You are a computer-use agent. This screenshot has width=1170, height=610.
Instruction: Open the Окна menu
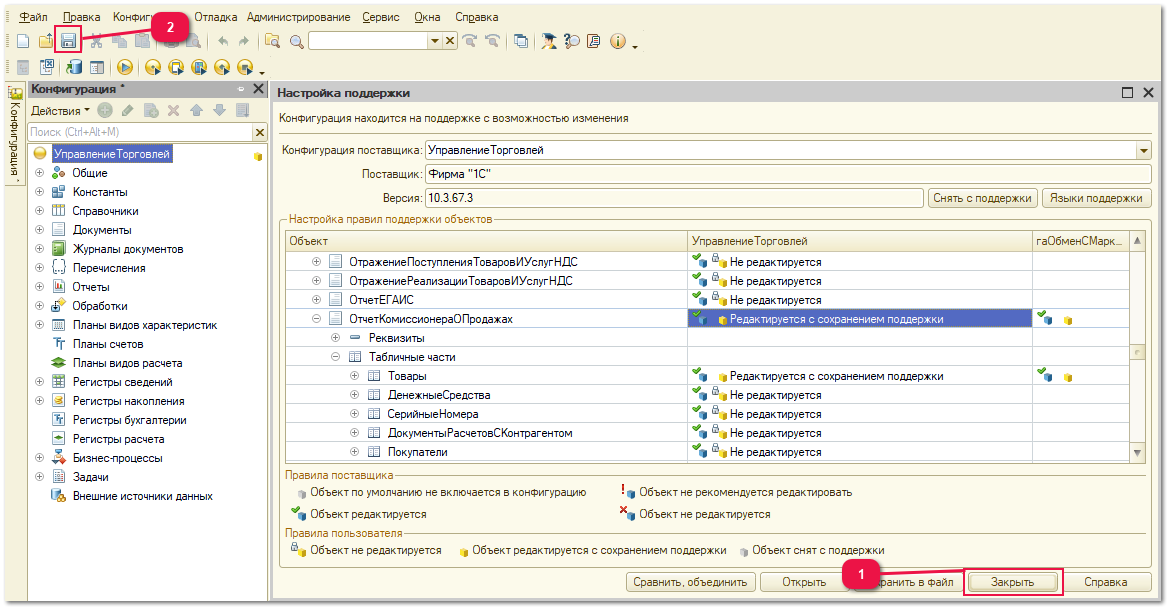[x=427, y=16]
